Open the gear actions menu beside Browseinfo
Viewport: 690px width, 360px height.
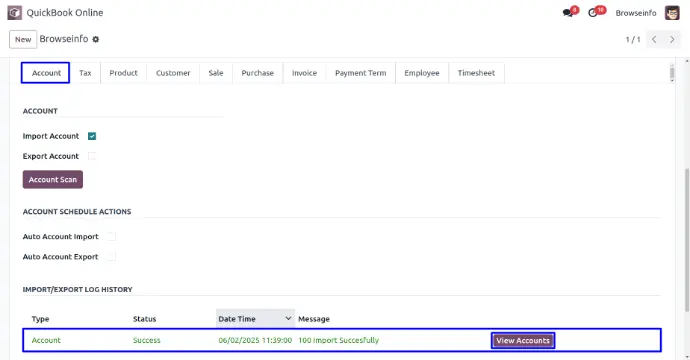[x=95, y=39]
